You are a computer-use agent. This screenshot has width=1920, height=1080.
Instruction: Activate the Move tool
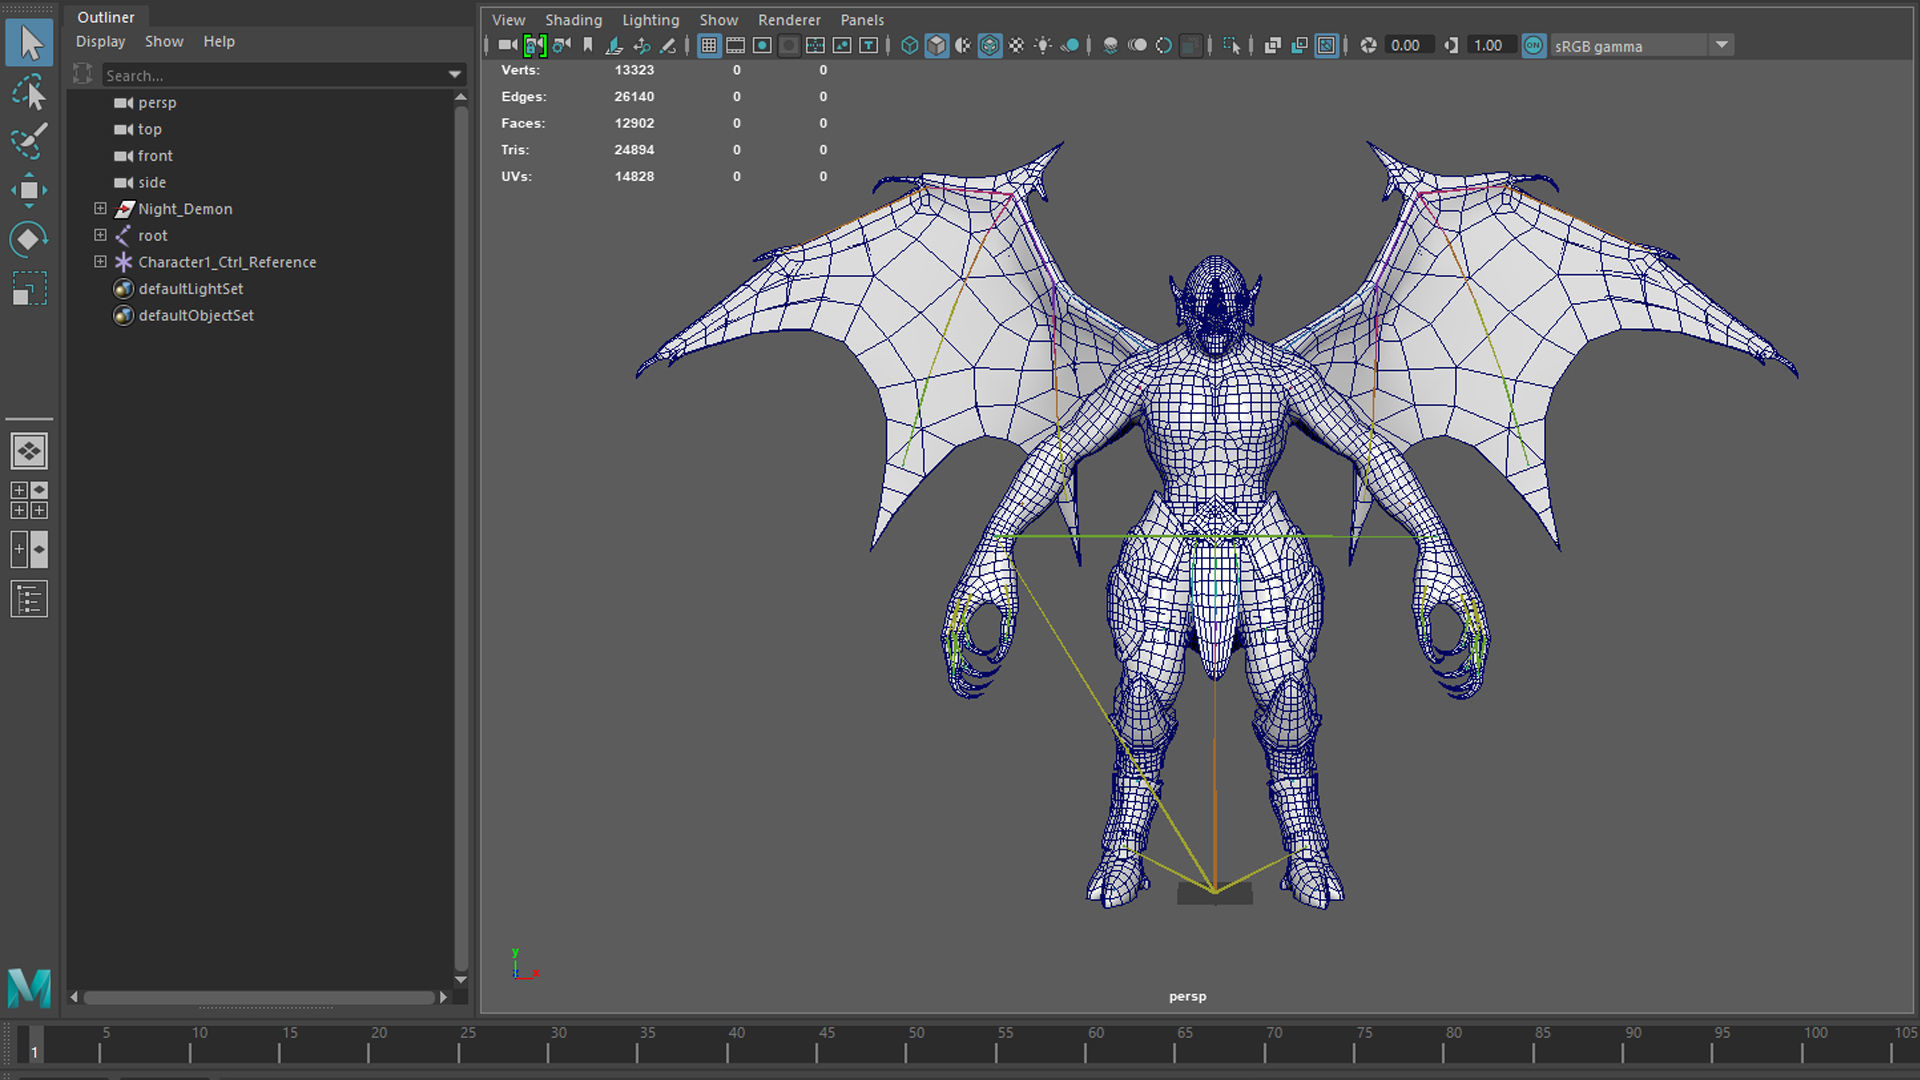point(29,190)
